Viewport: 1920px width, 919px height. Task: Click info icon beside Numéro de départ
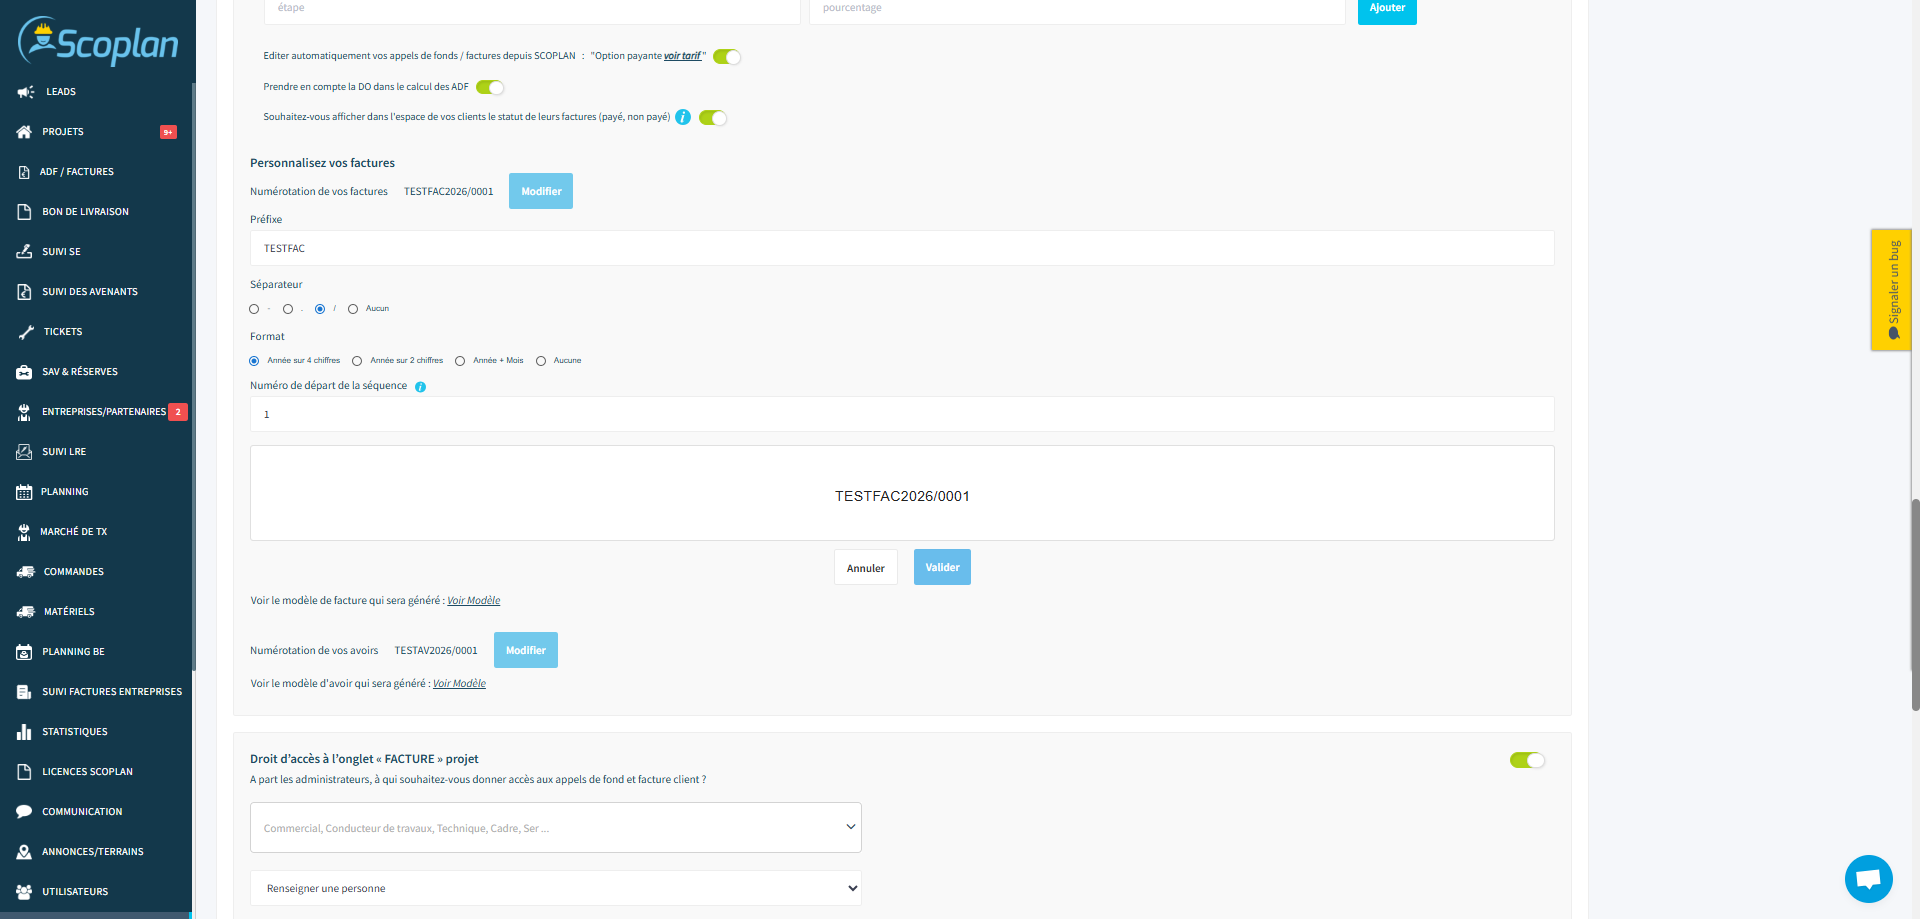(x=420, y=387)
